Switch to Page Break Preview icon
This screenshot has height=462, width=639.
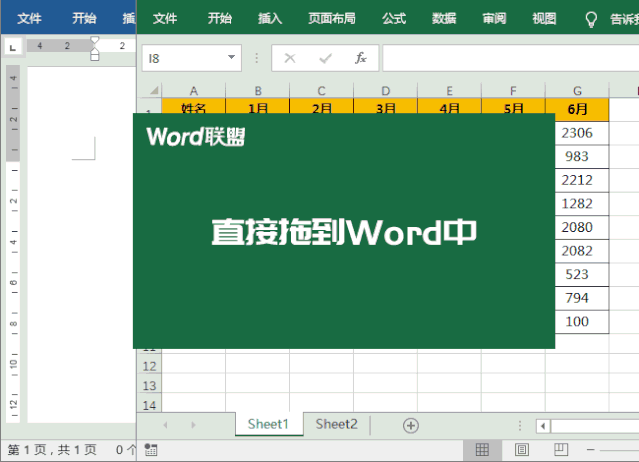point(561,450)
